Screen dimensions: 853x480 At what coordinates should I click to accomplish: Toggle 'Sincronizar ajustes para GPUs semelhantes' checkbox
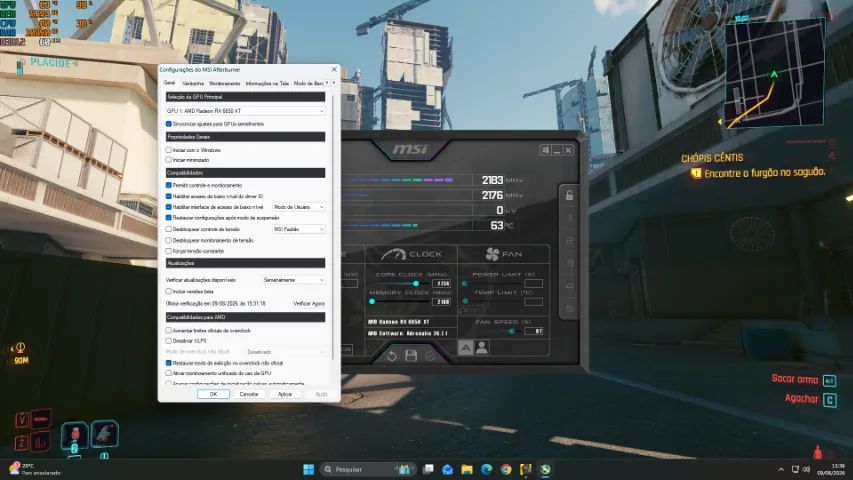169,124
